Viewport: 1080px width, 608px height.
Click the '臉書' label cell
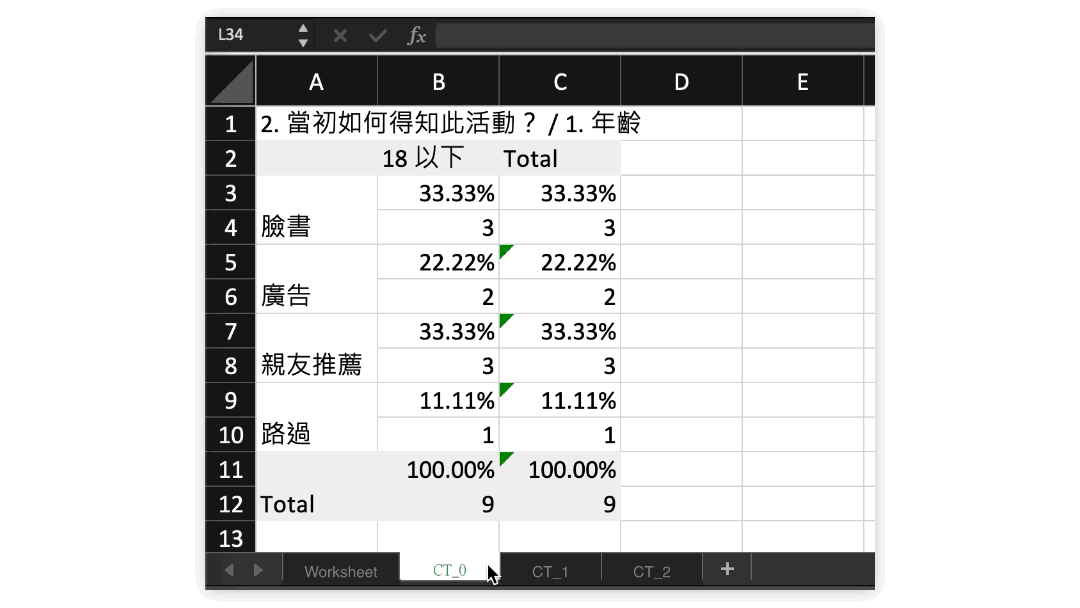(x=316, y=210)
